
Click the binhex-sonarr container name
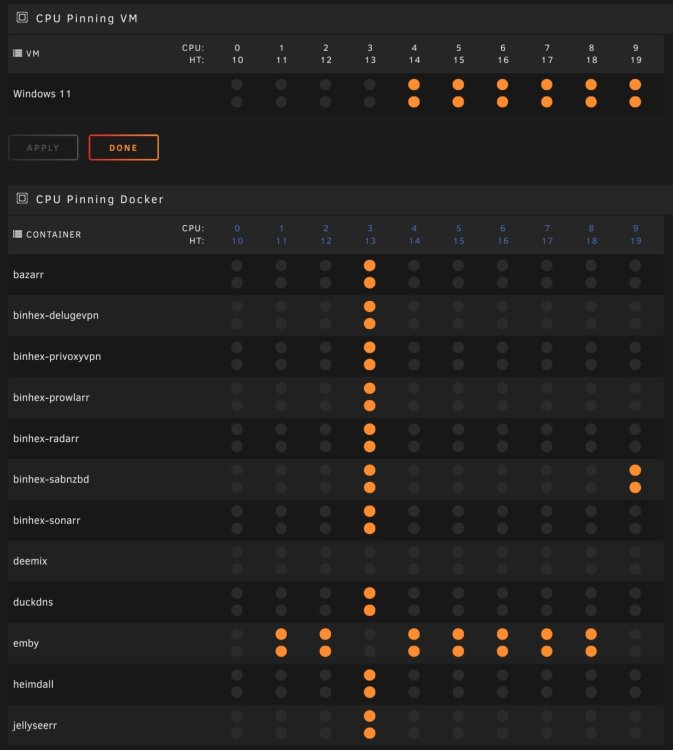[x=46, y=520]
